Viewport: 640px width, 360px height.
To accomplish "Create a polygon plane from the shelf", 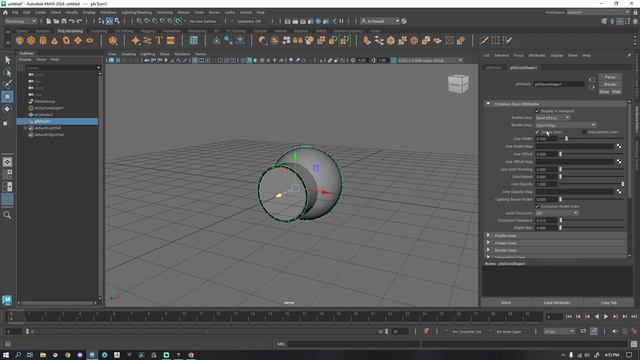I will pos(78,40).
